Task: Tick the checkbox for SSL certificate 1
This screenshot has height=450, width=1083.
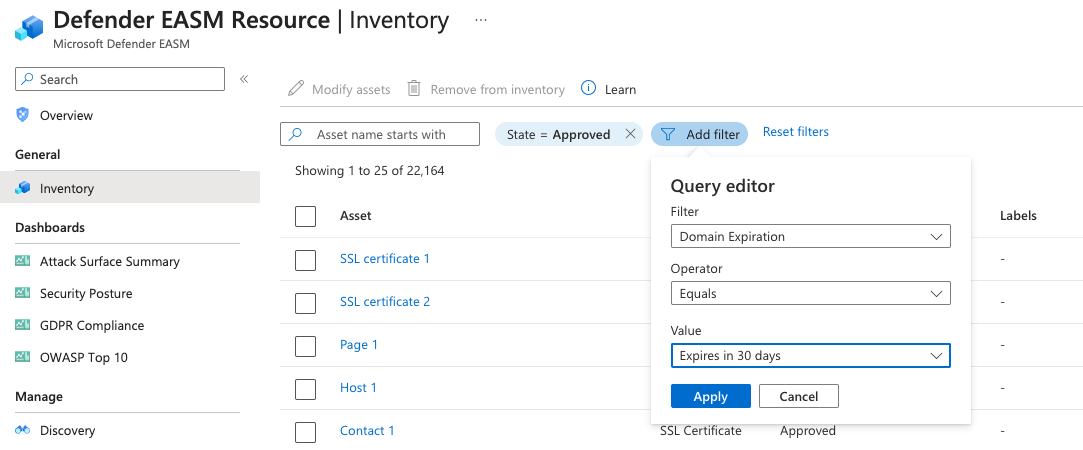Action: click(306, 260)
